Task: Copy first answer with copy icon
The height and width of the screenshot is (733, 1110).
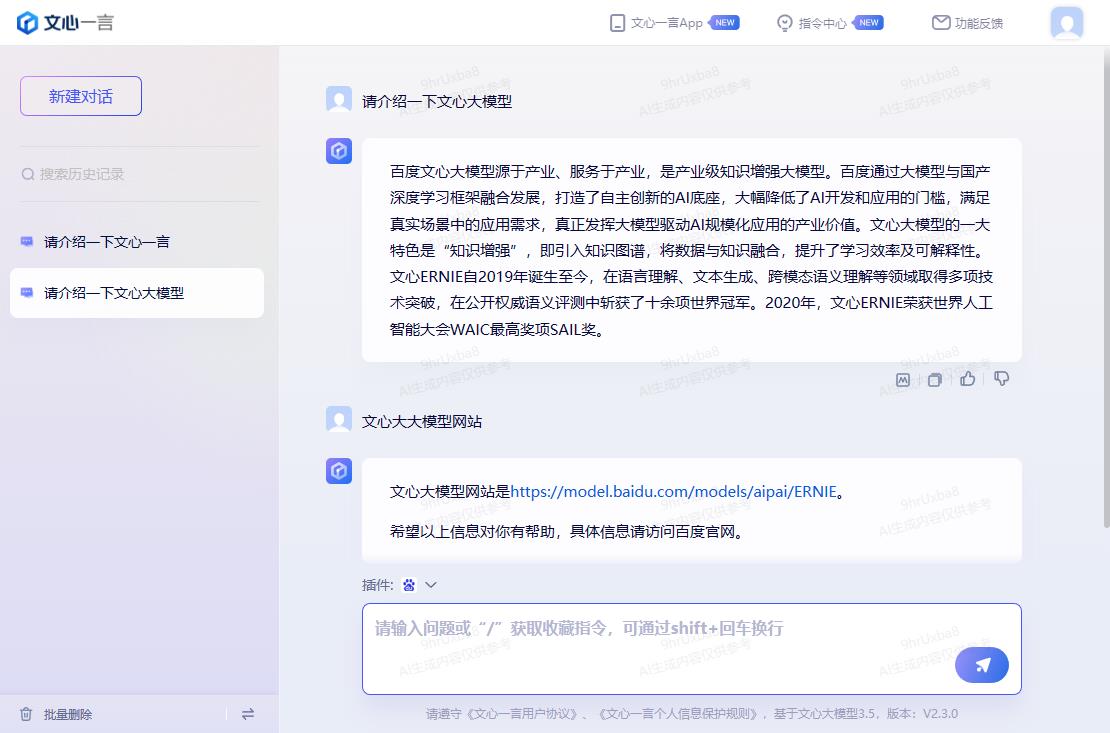Action: [x=934, y=380]
